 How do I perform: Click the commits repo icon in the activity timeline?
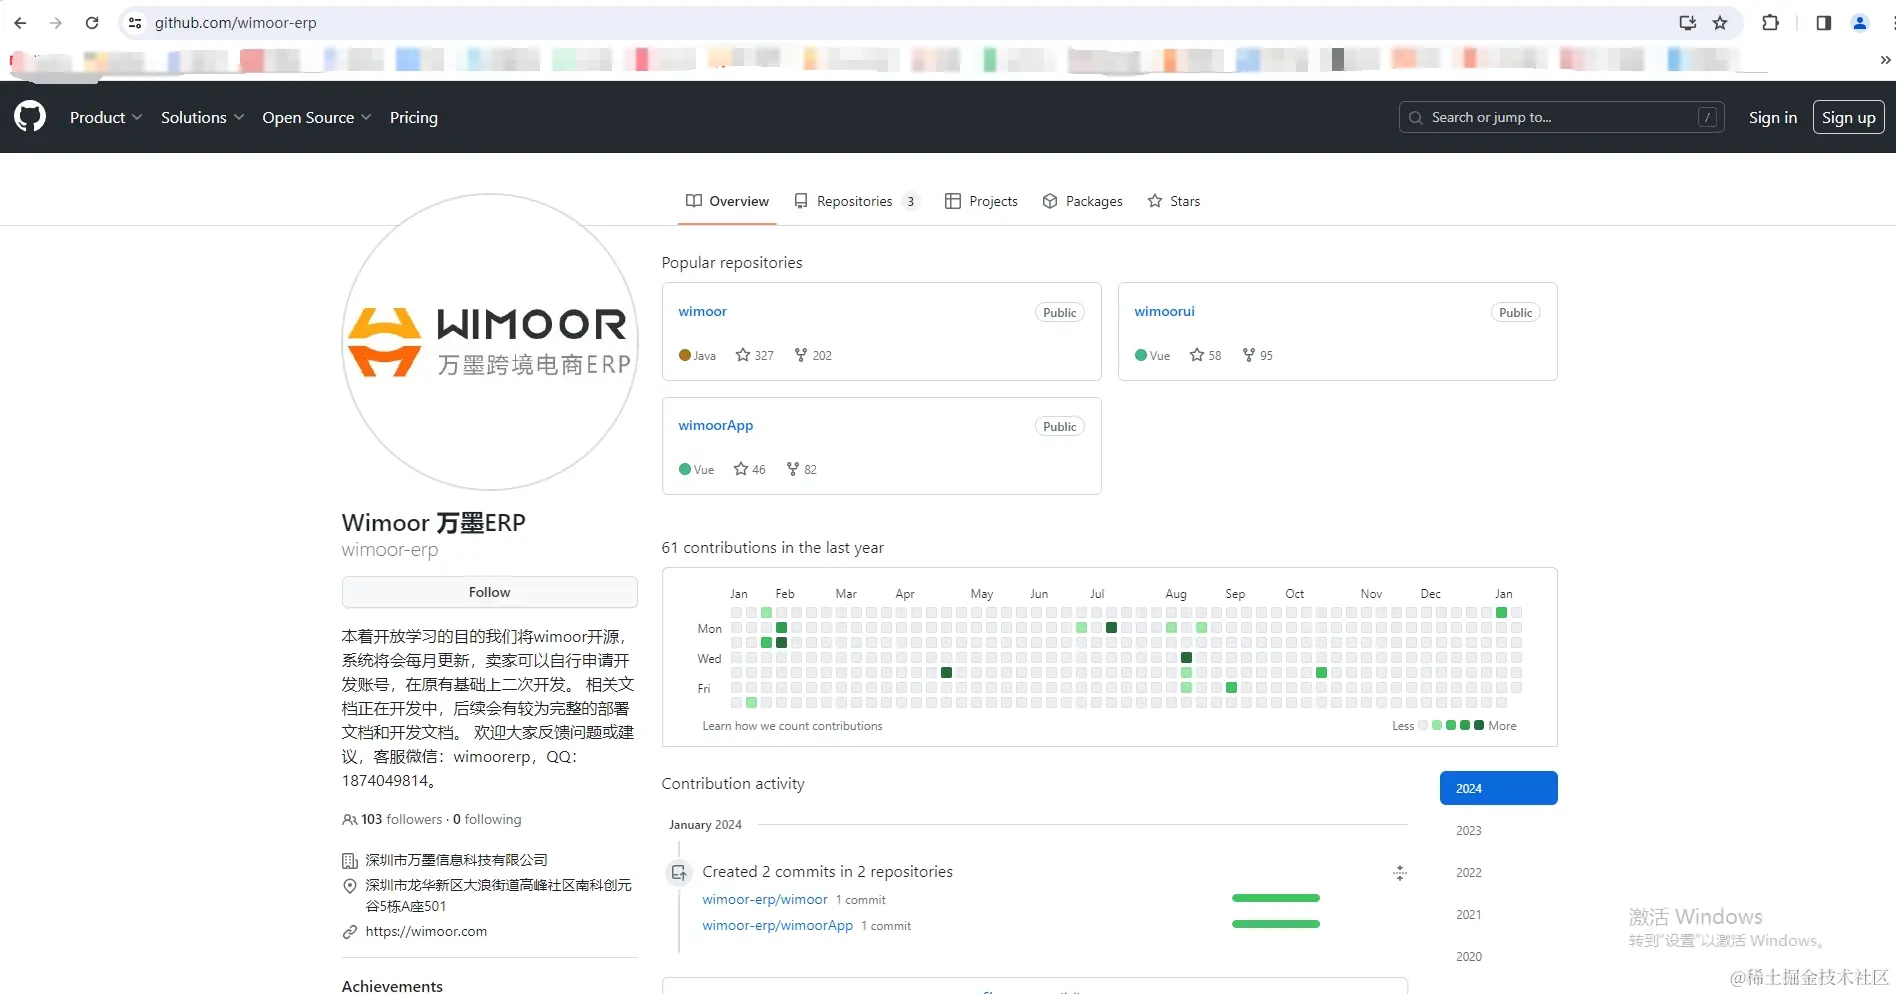pos(679,872)
